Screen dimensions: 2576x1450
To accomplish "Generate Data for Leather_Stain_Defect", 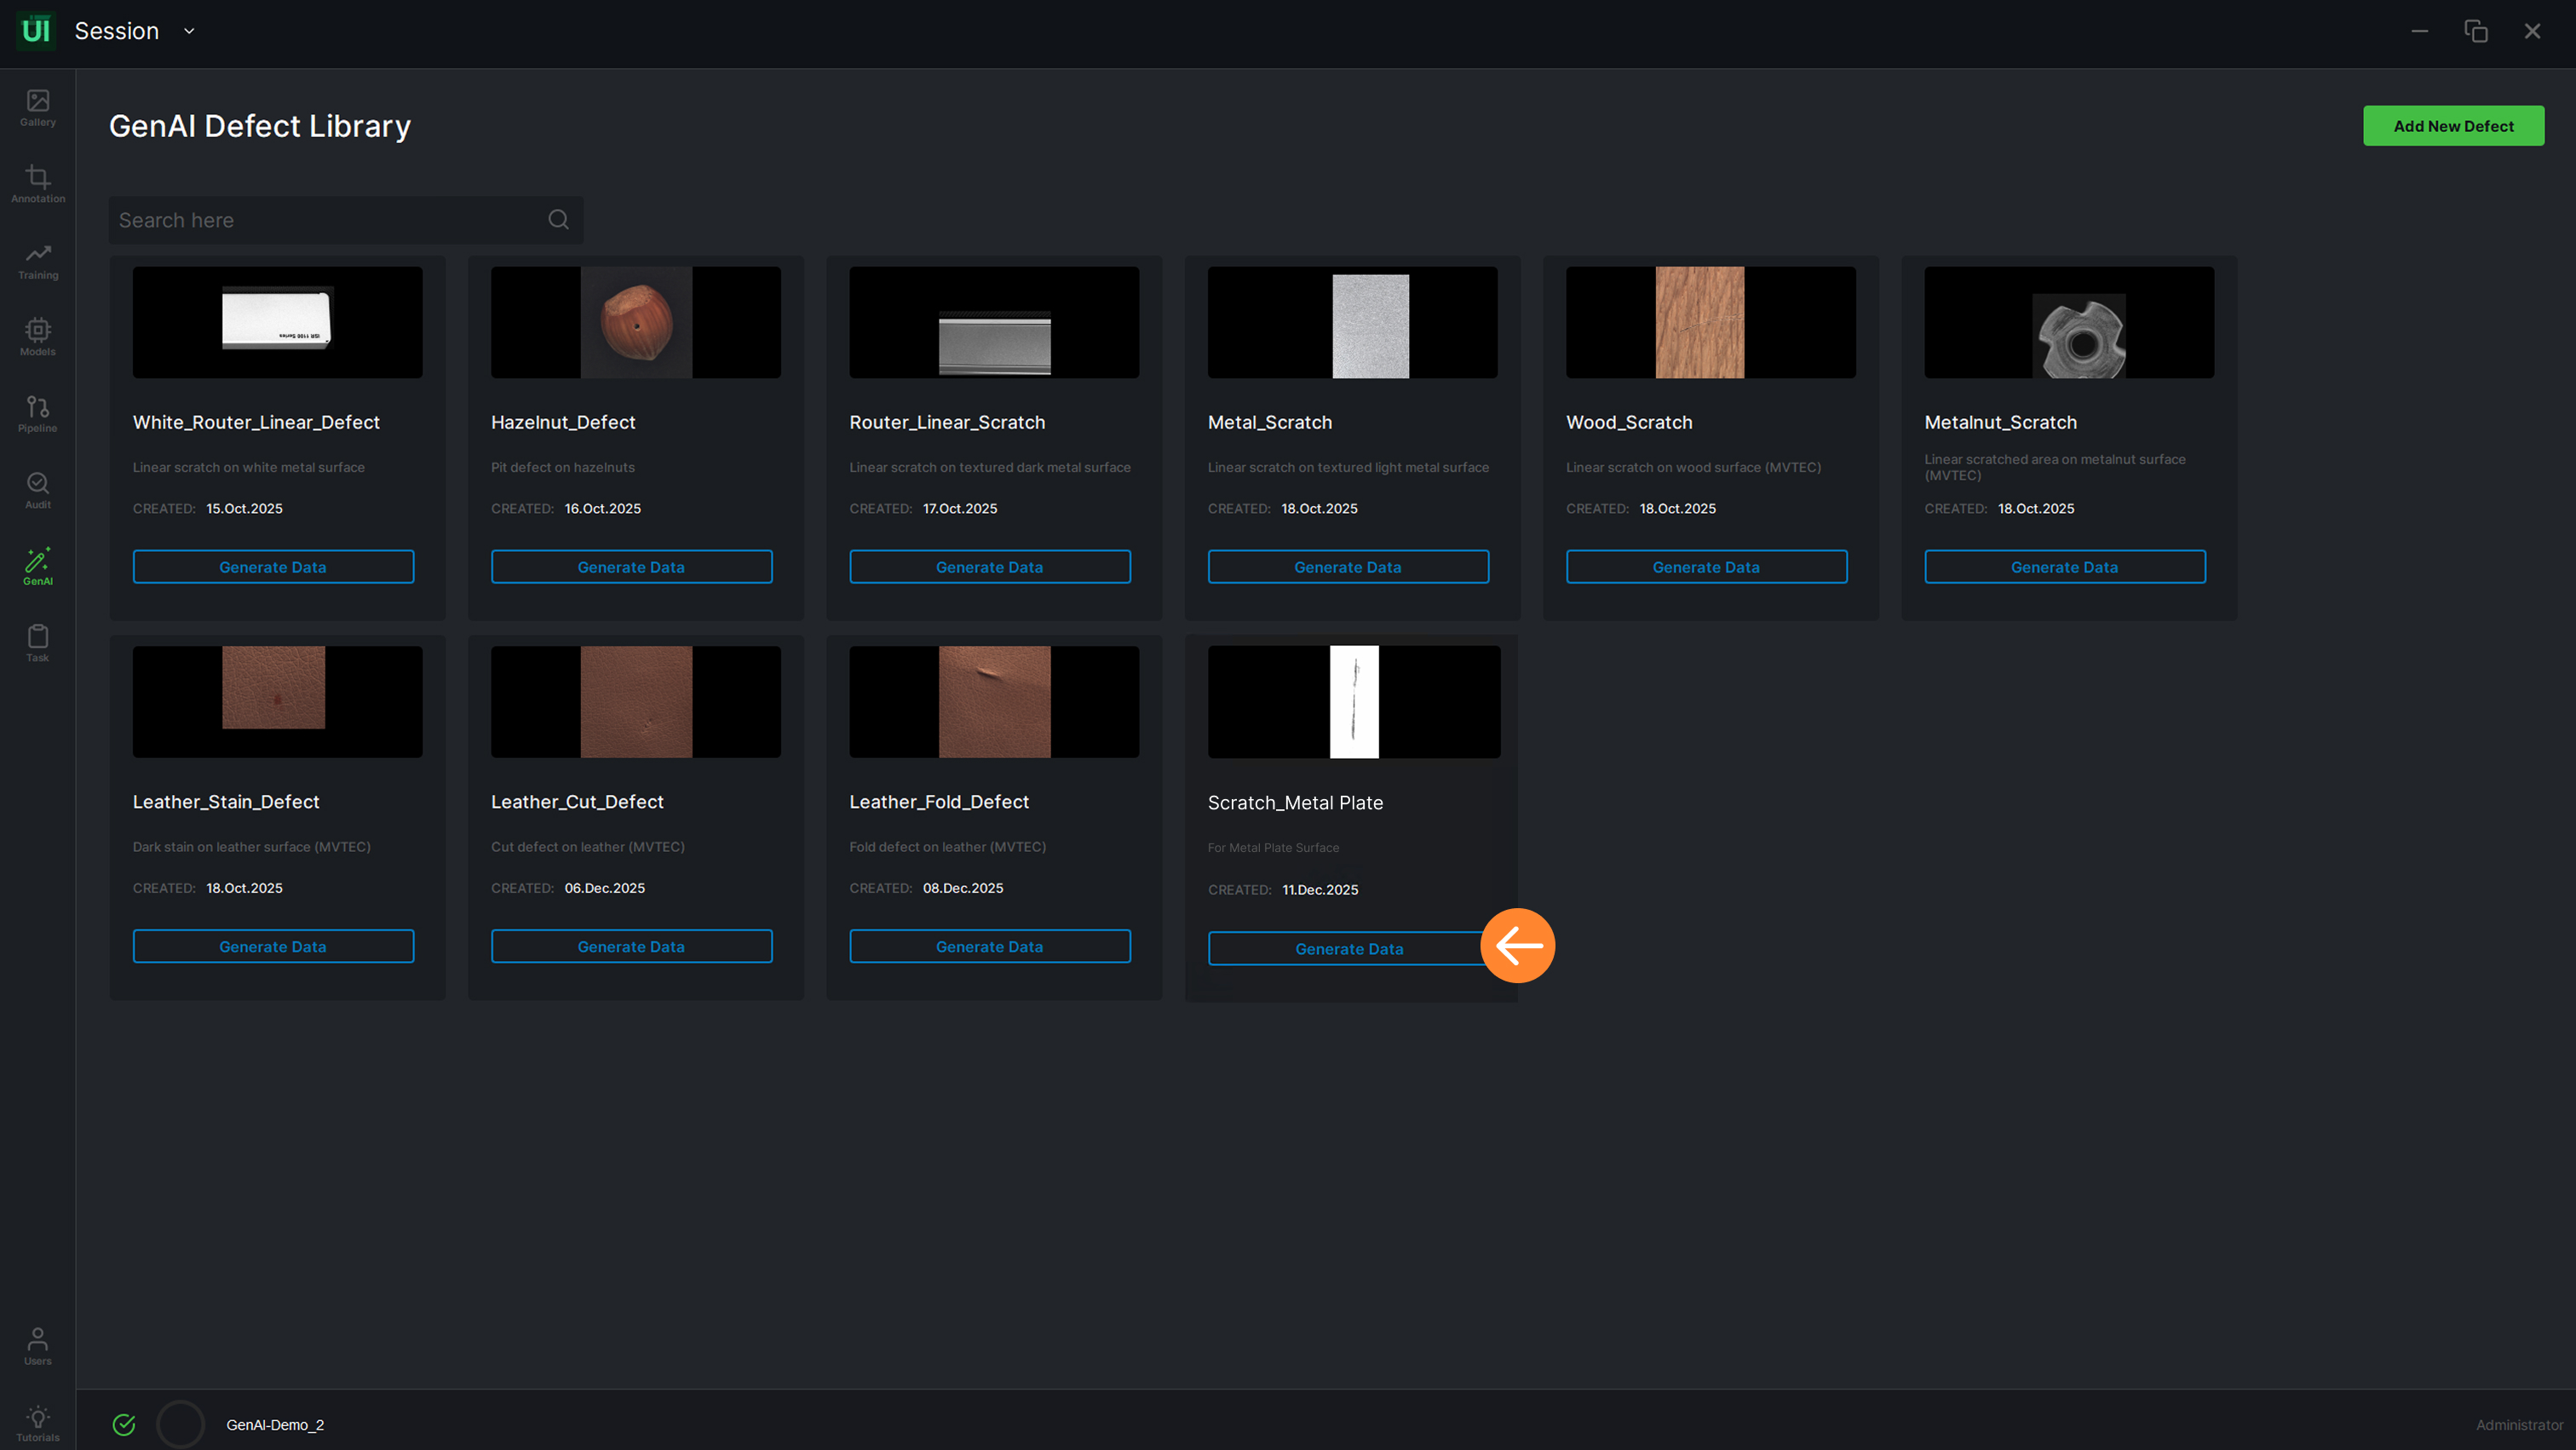I will 273,946.
